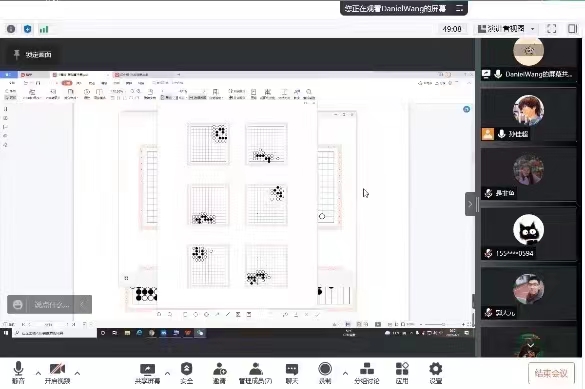This screenshot has height=389, width=585.
Task: Click the 邀请 invite icon
Action: tap(219, 373)
